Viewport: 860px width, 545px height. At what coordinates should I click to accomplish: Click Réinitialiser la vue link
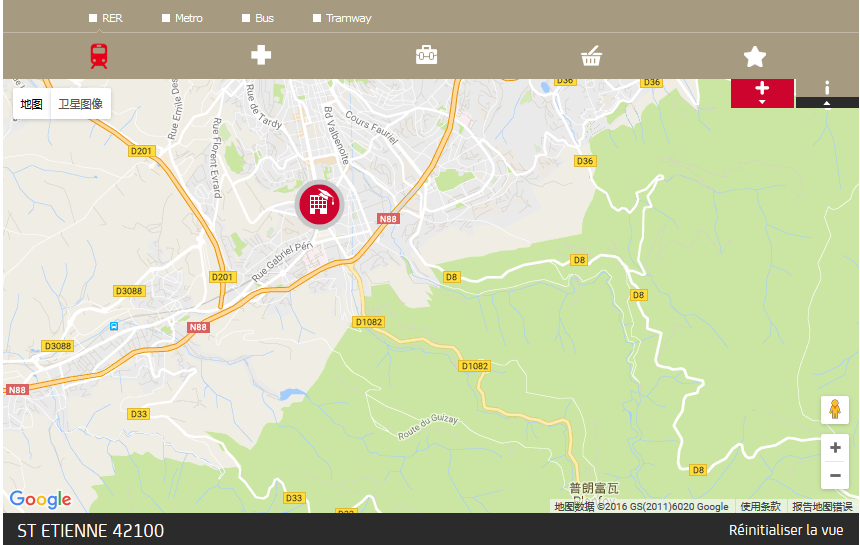pos(786,530)
